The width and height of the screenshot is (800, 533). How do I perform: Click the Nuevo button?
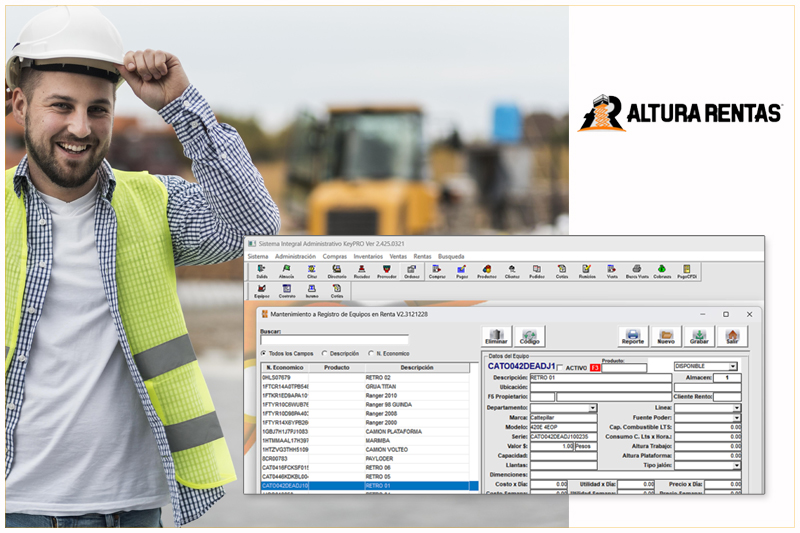pyautogui.click(x=666, y=336)
